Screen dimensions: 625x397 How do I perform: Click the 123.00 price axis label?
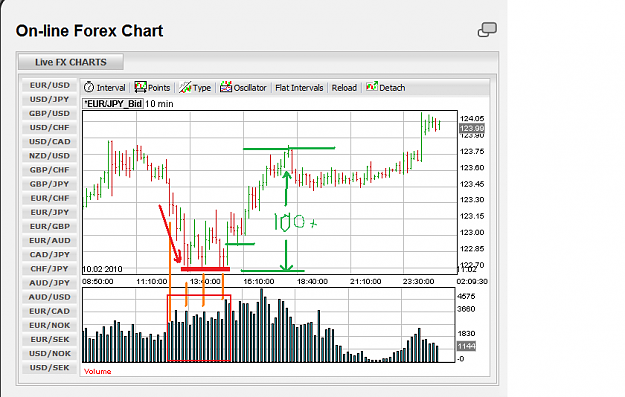pos(472,232)
